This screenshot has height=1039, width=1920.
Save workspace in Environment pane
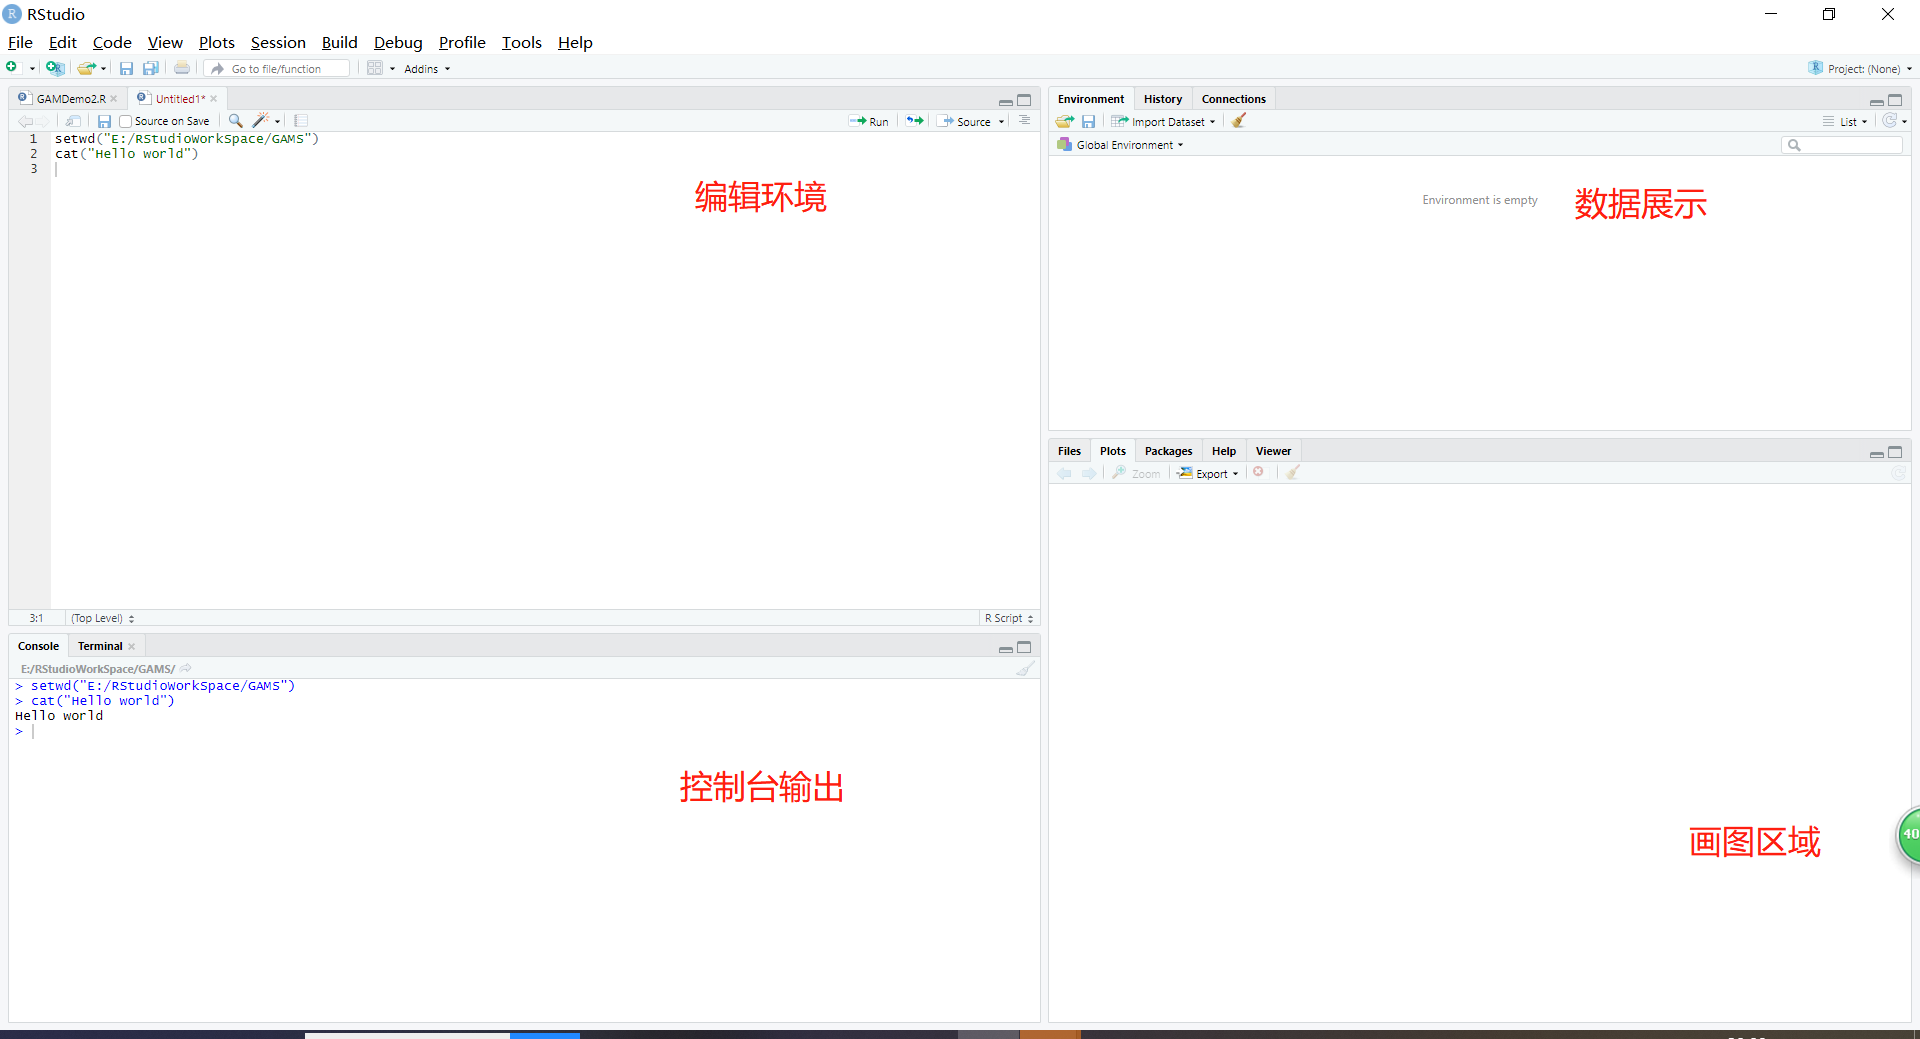tap(1089, 121)
